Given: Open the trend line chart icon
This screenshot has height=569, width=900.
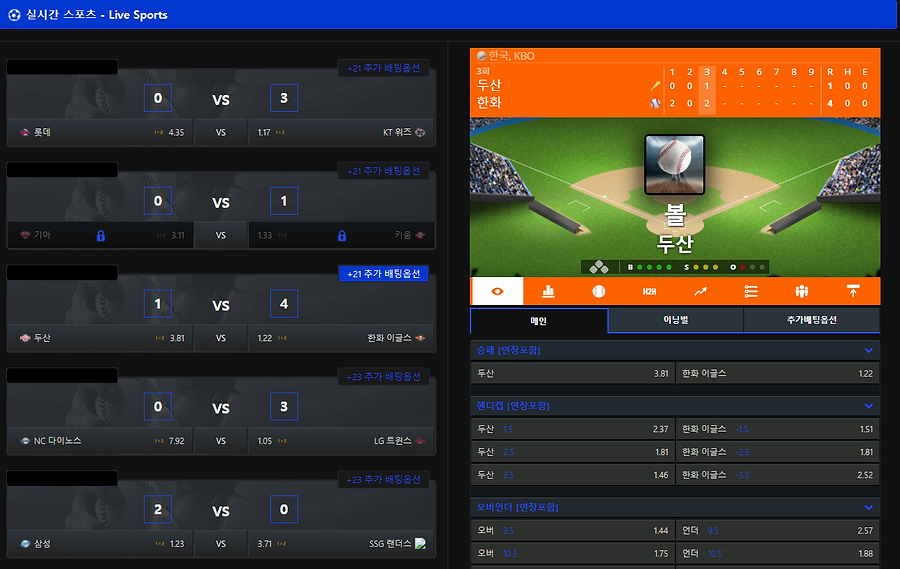Looking at the screenshot, I should coord(700,292).
